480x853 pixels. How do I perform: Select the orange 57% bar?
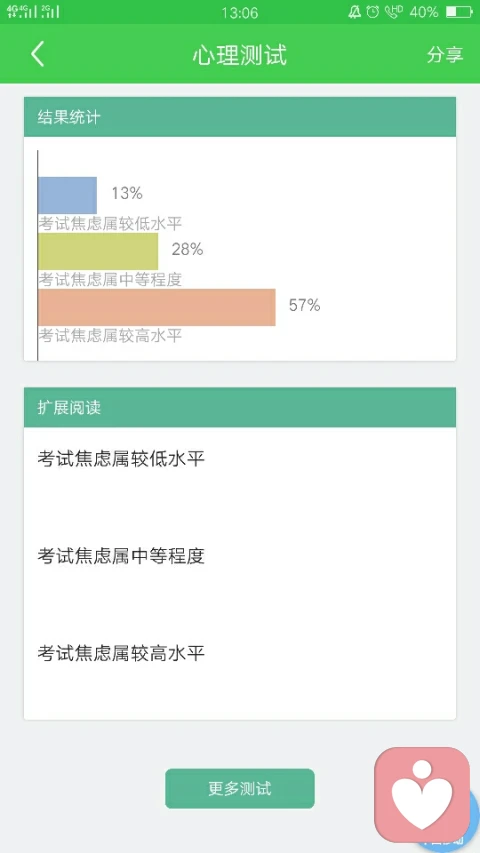click(x=157, y=307)
